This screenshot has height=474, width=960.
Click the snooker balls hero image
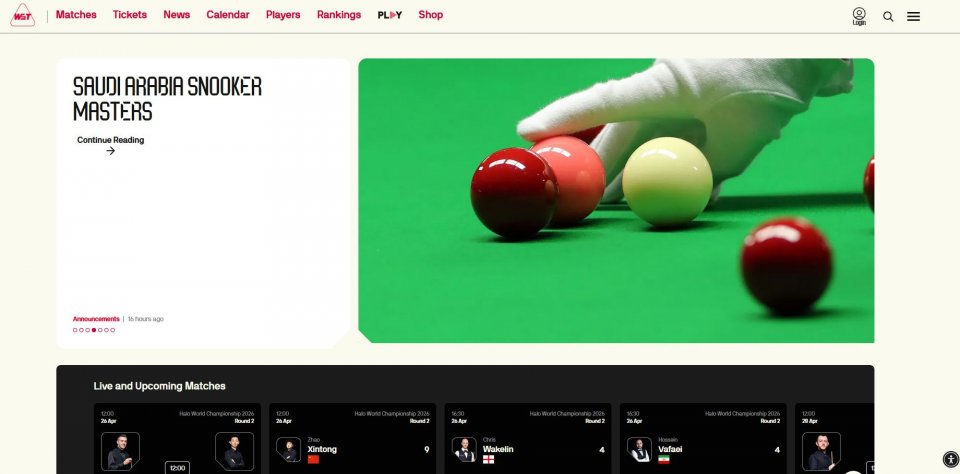click(x=616, y=200)
